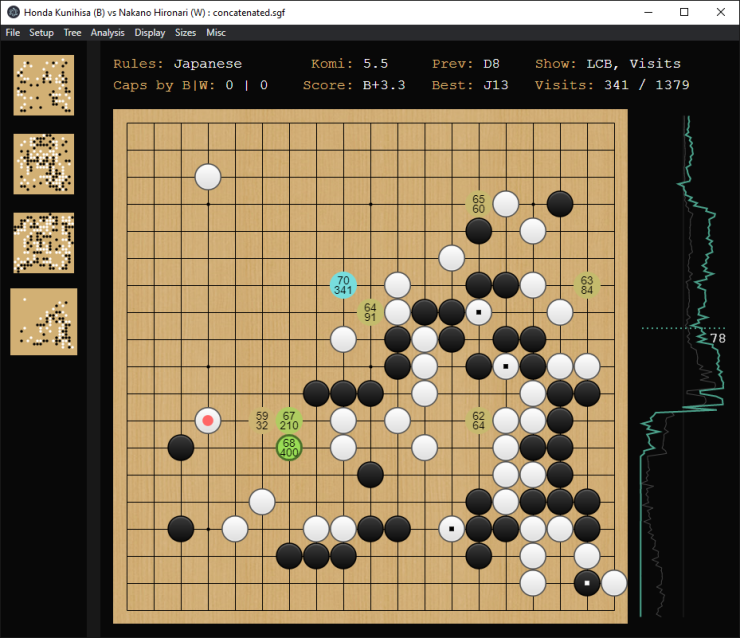The width and height of the screenshot is (740, 638).
Task: Open the File menu
Action: coord(13,32)
